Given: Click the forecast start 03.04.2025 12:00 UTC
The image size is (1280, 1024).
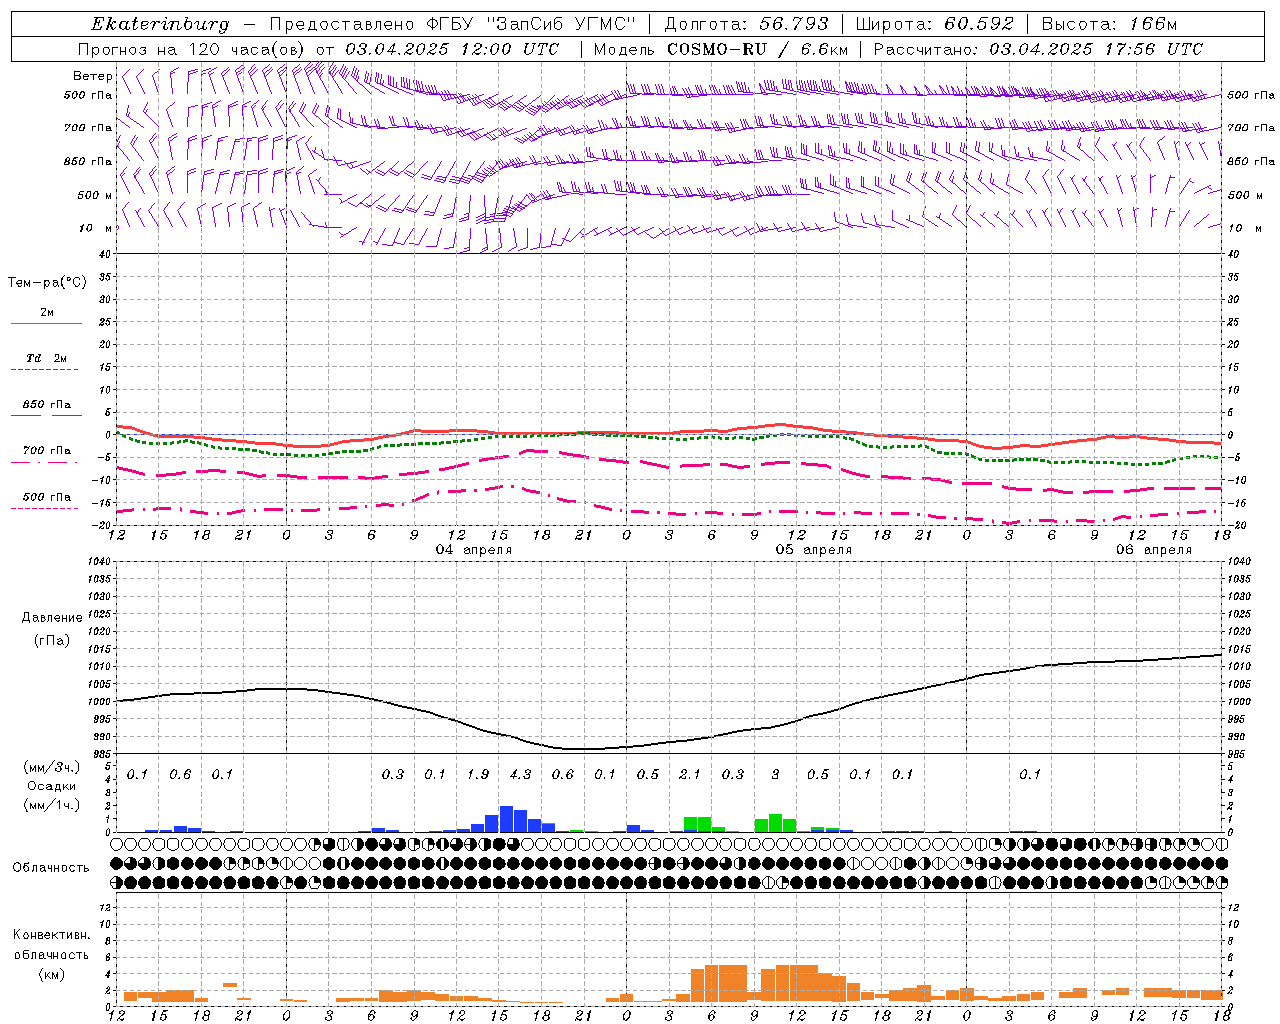Looking at the screenshot, I should (452, 49).
